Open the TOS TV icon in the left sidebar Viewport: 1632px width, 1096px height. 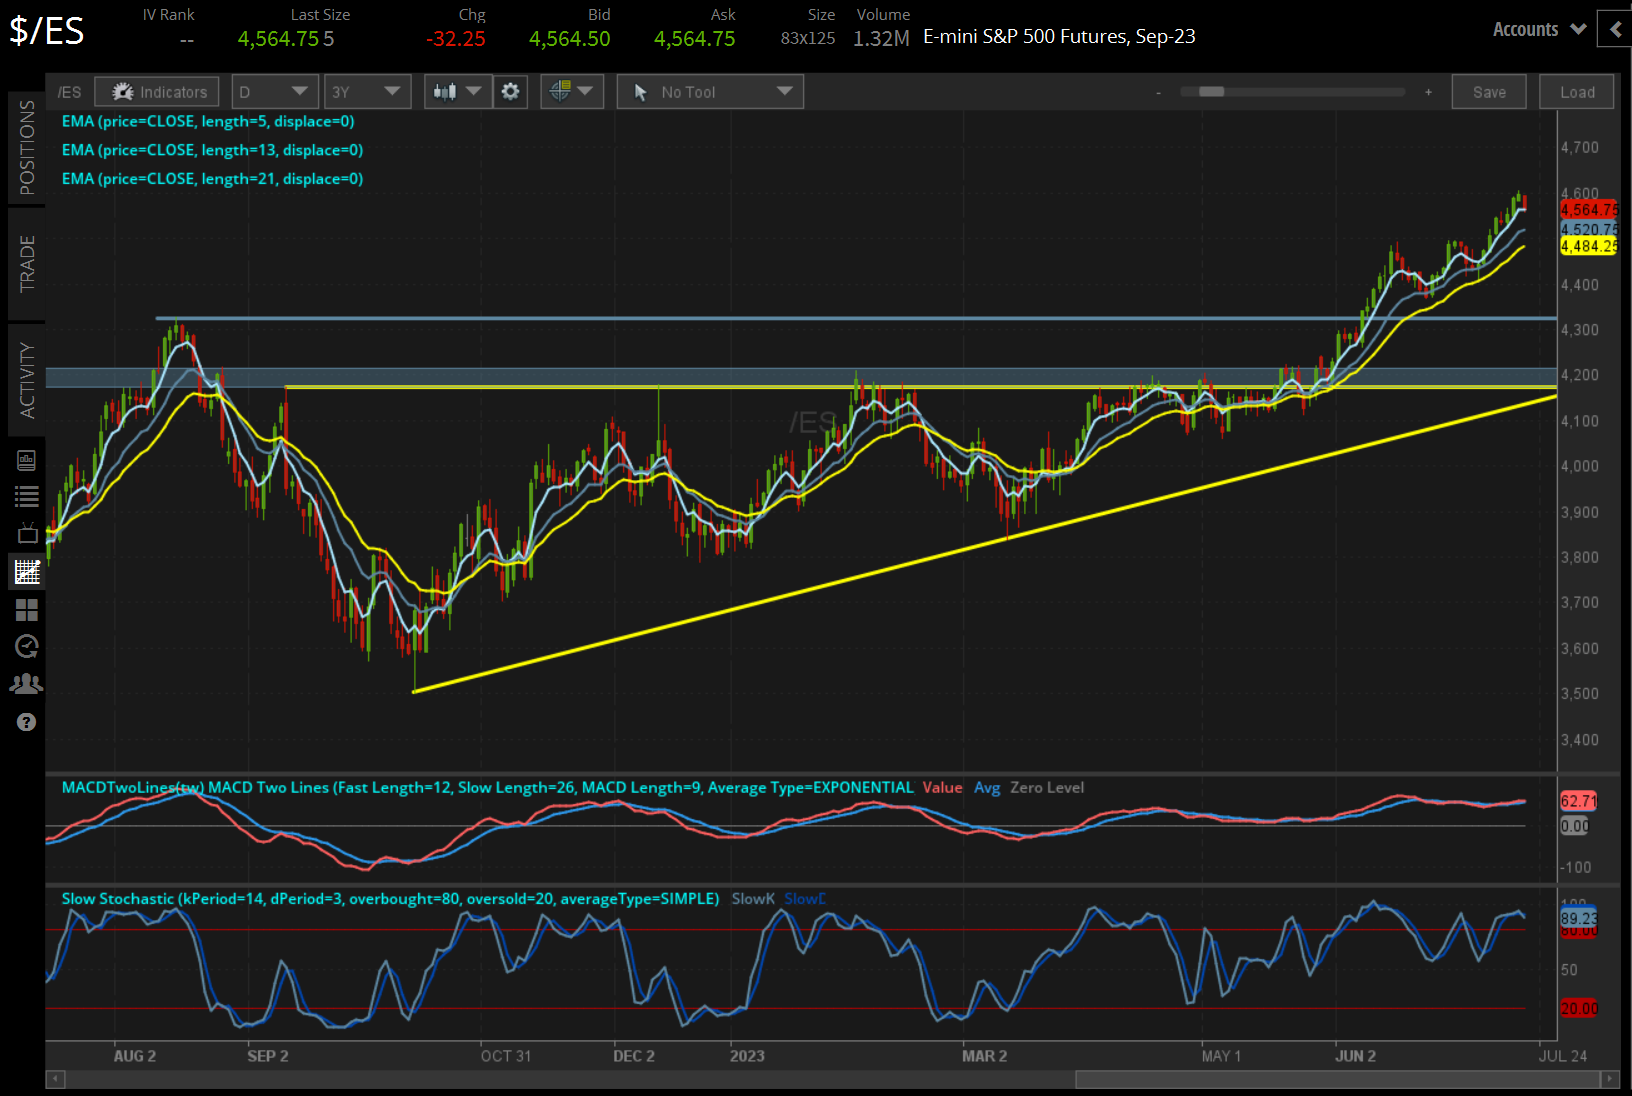(x=27, y=532)
